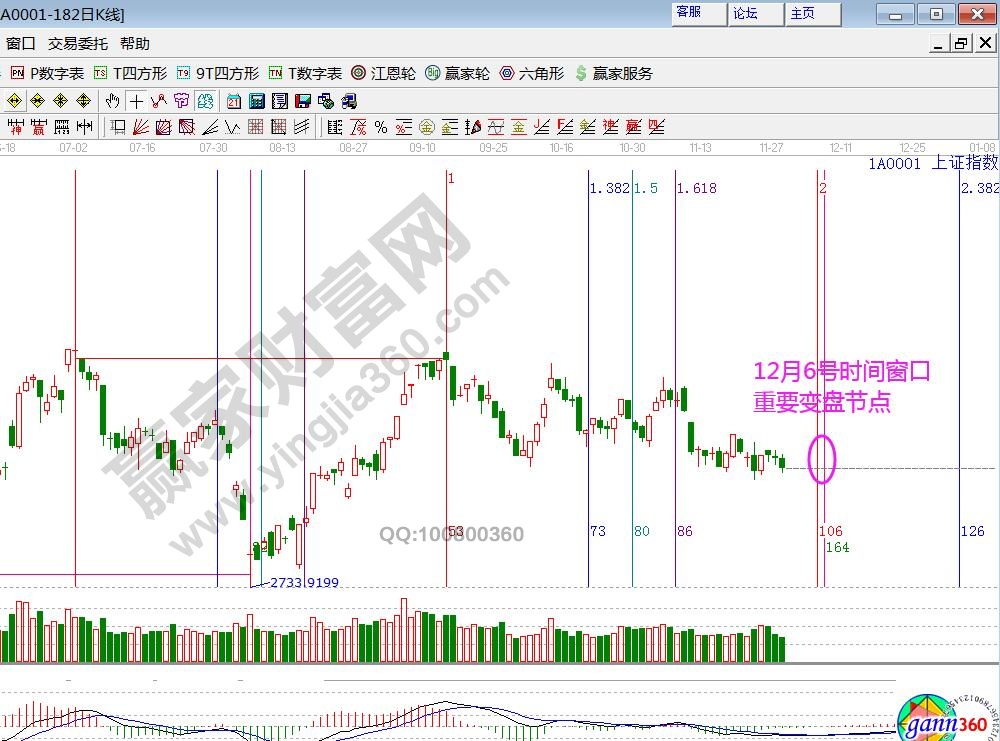Select the Gann fan lines tool
This screenshot has width=1000, height=741.
point(141,127)
